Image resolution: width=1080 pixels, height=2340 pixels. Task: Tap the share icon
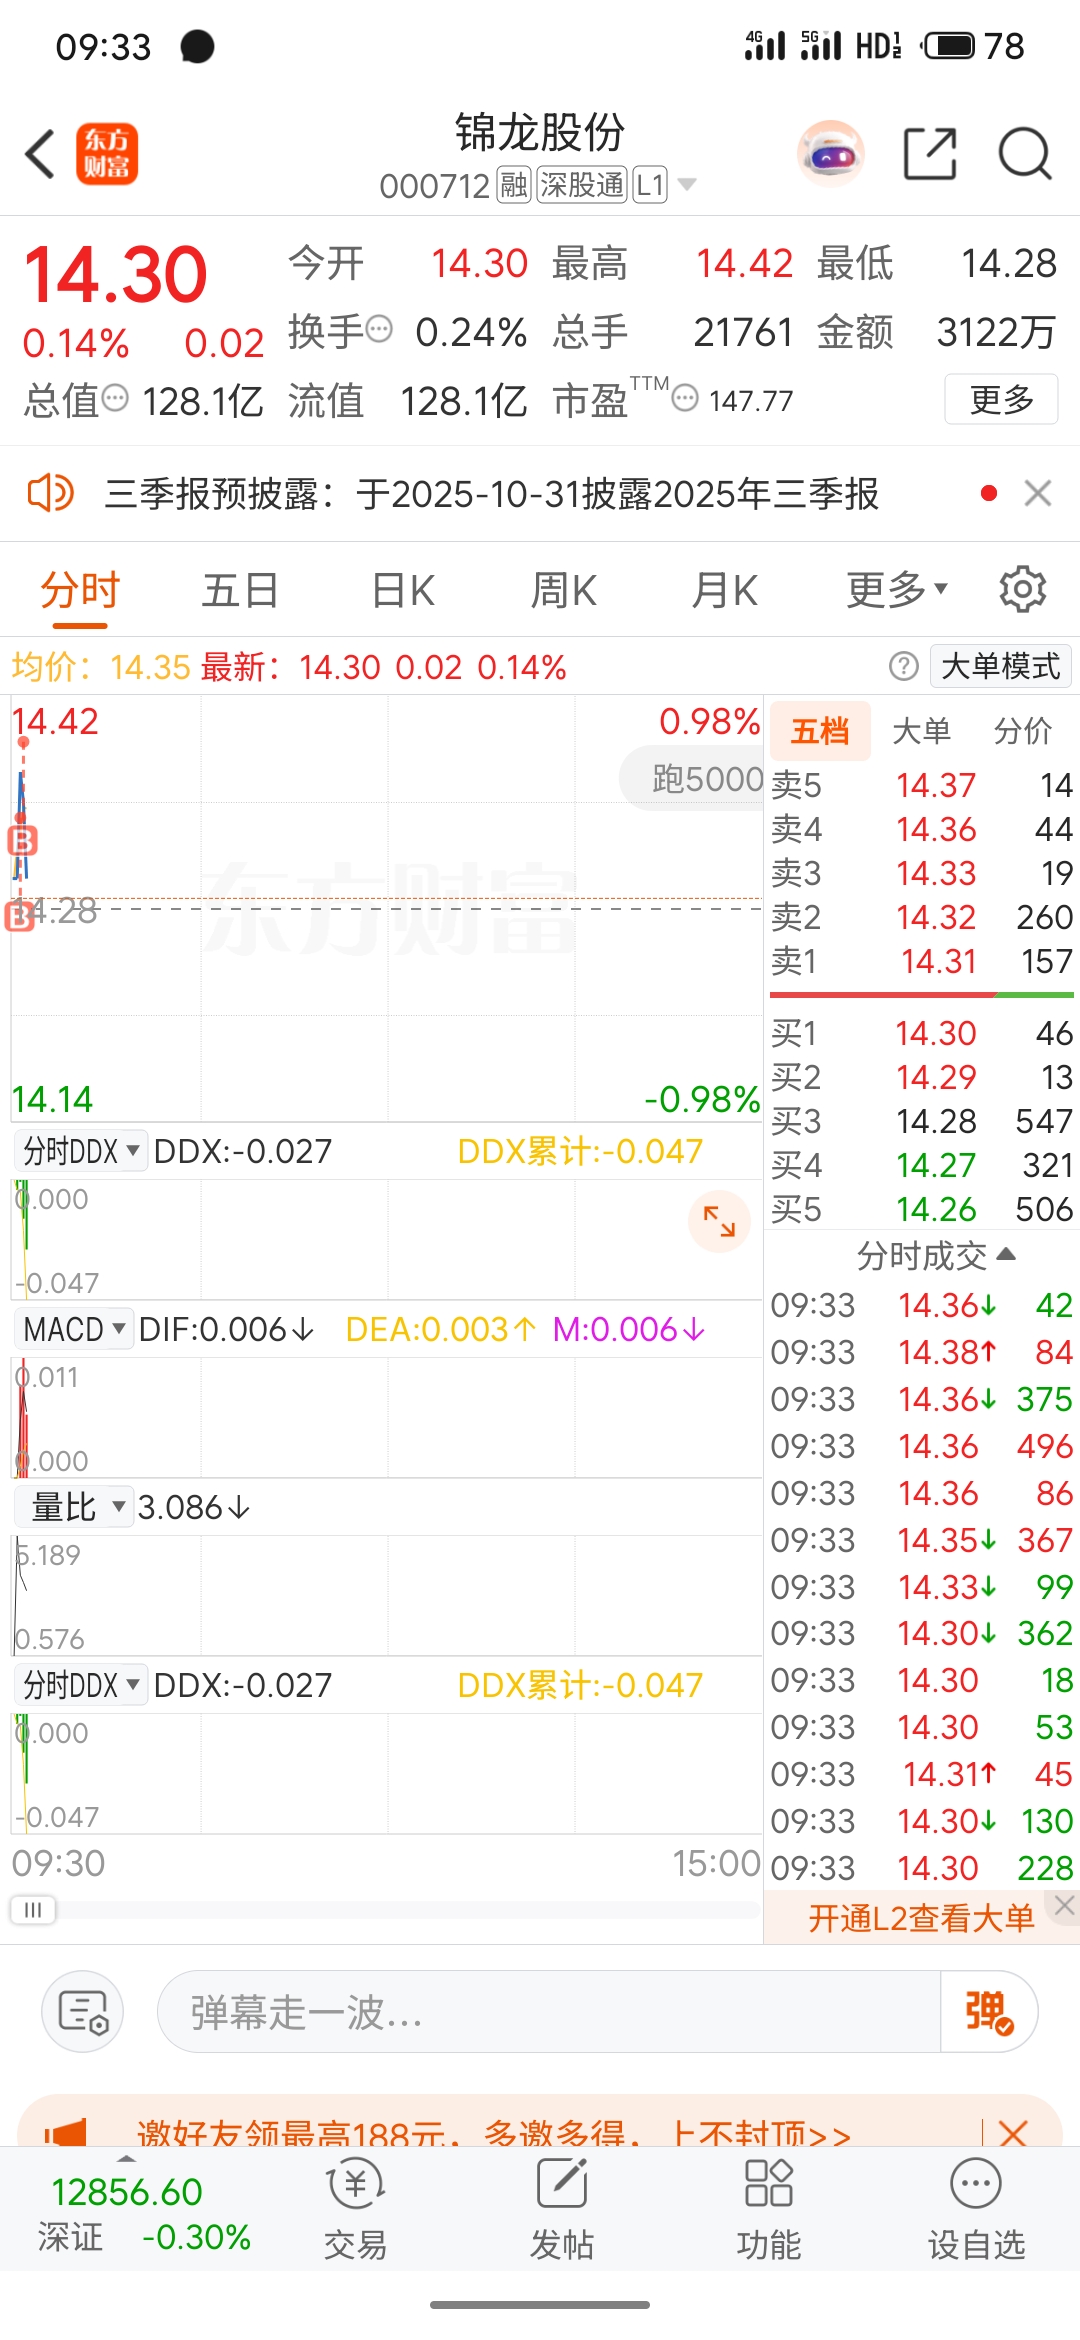point(930,154)
